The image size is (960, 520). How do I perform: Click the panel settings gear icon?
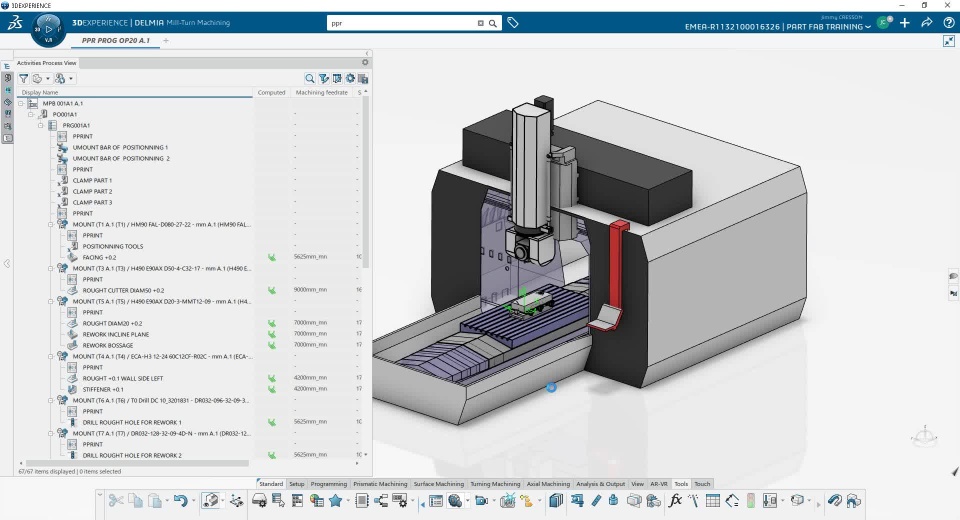(x=365, y=62)
